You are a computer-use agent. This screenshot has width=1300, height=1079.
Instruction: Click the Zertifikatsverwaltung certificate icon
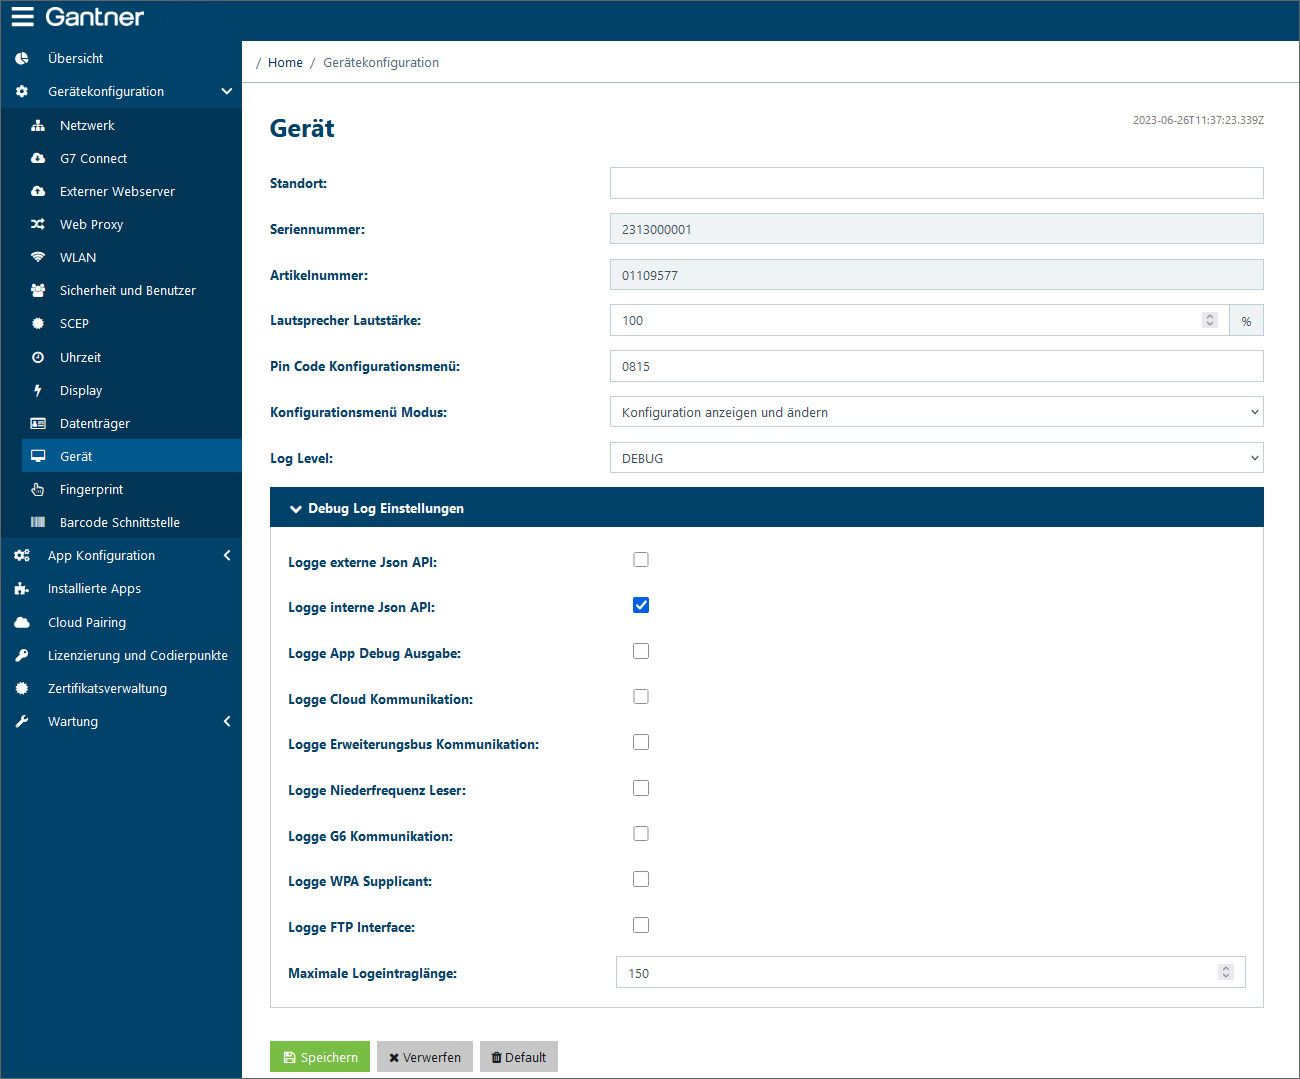click(x=22, y=688)
